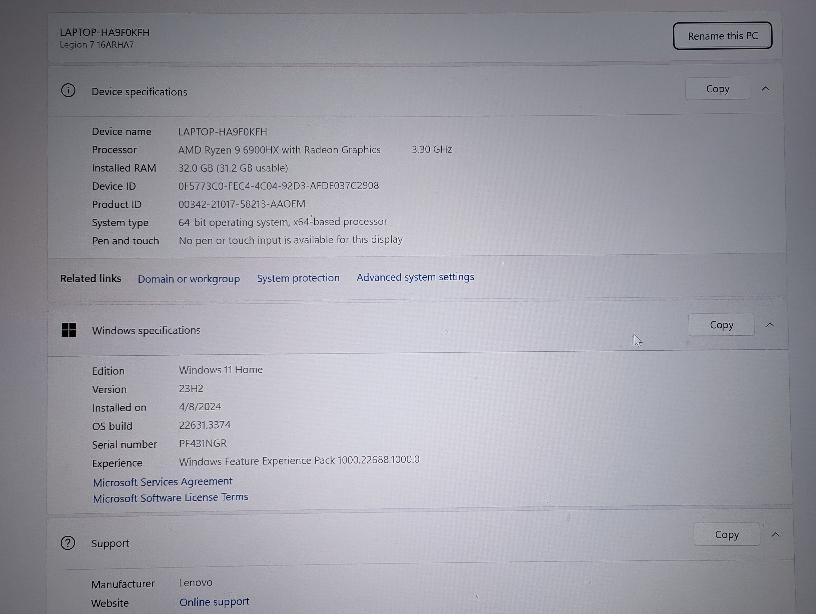Click the Manufacturer label
The image size is (816, 614).
tap(123, 584)
